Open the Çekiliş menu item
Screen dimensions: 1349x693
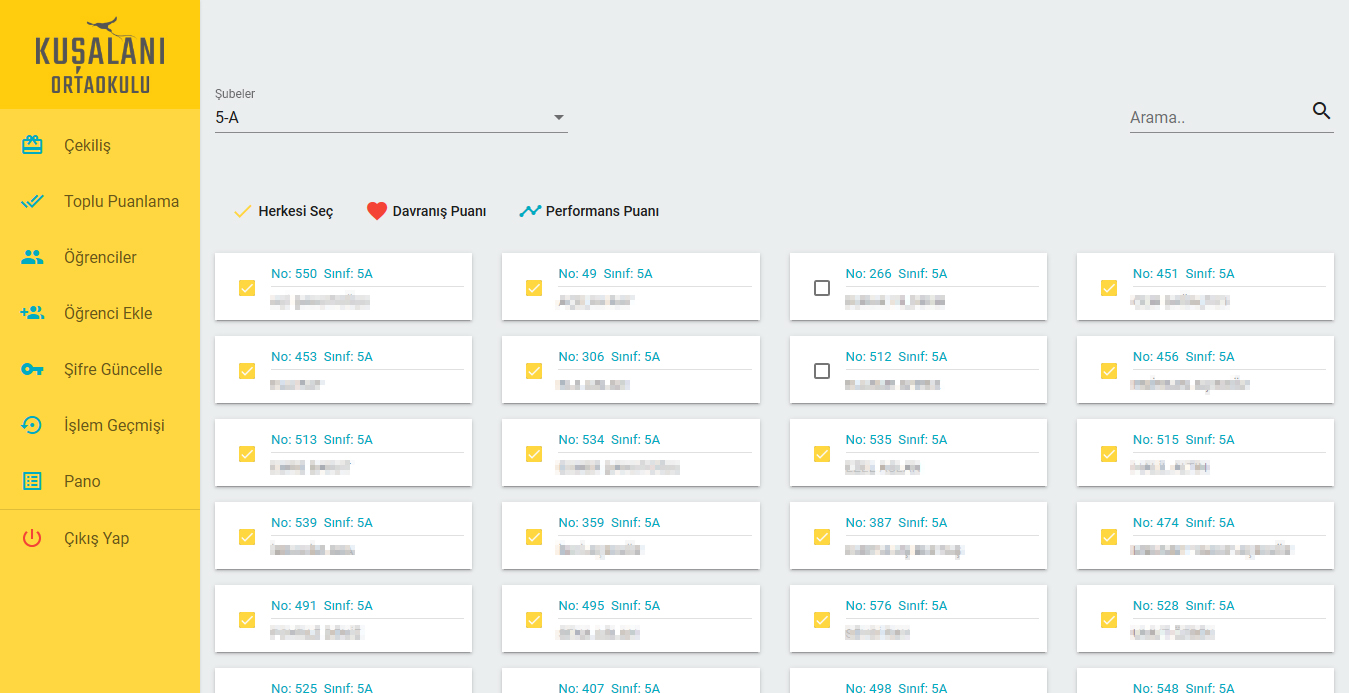coord(100,145)
